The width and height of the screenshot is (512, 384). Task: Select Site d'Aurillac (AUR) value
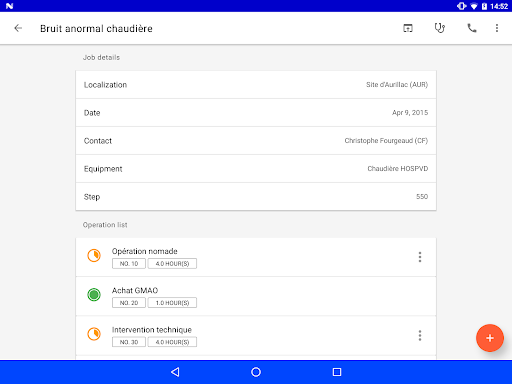point(397,85)
